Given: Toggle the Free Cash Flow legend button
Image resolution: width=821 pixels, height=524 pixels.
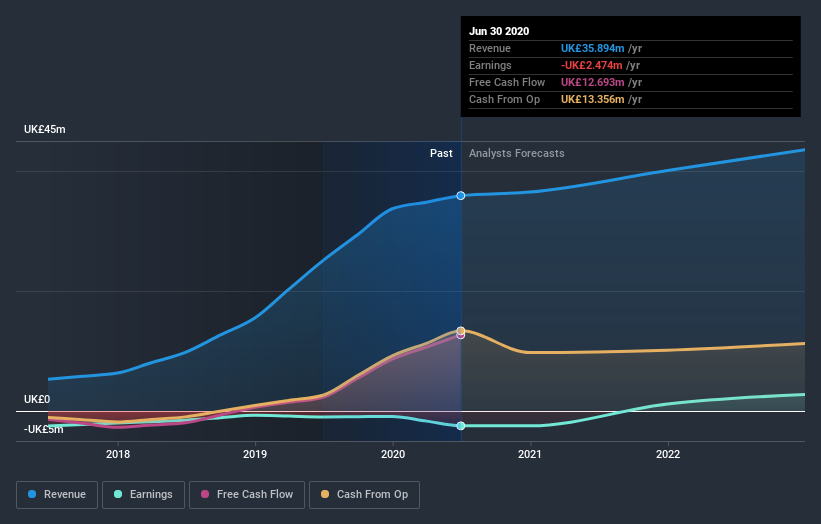Looking at the screenshot, I should click(x=247, y=495).
